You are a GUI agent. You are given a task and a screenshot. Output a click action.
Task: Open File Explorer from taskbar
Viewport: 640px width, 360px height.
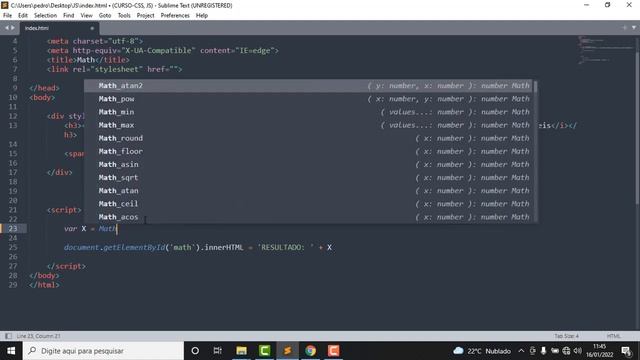click(x=241, y=351)
